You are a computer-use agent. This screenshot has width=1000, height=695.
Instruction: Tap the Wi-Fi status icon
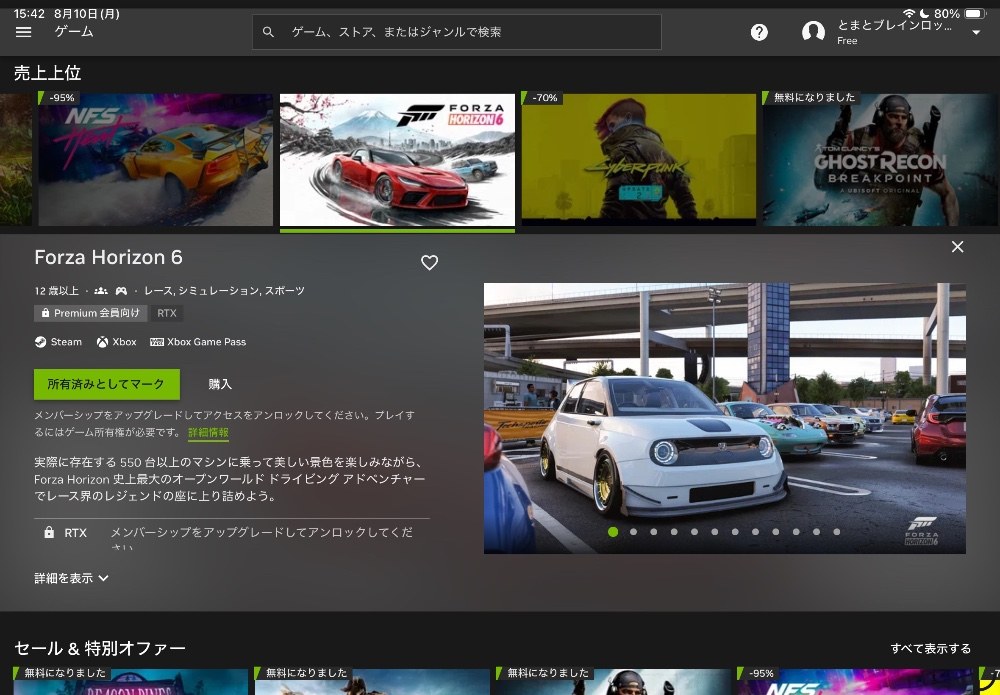[909, 13]
